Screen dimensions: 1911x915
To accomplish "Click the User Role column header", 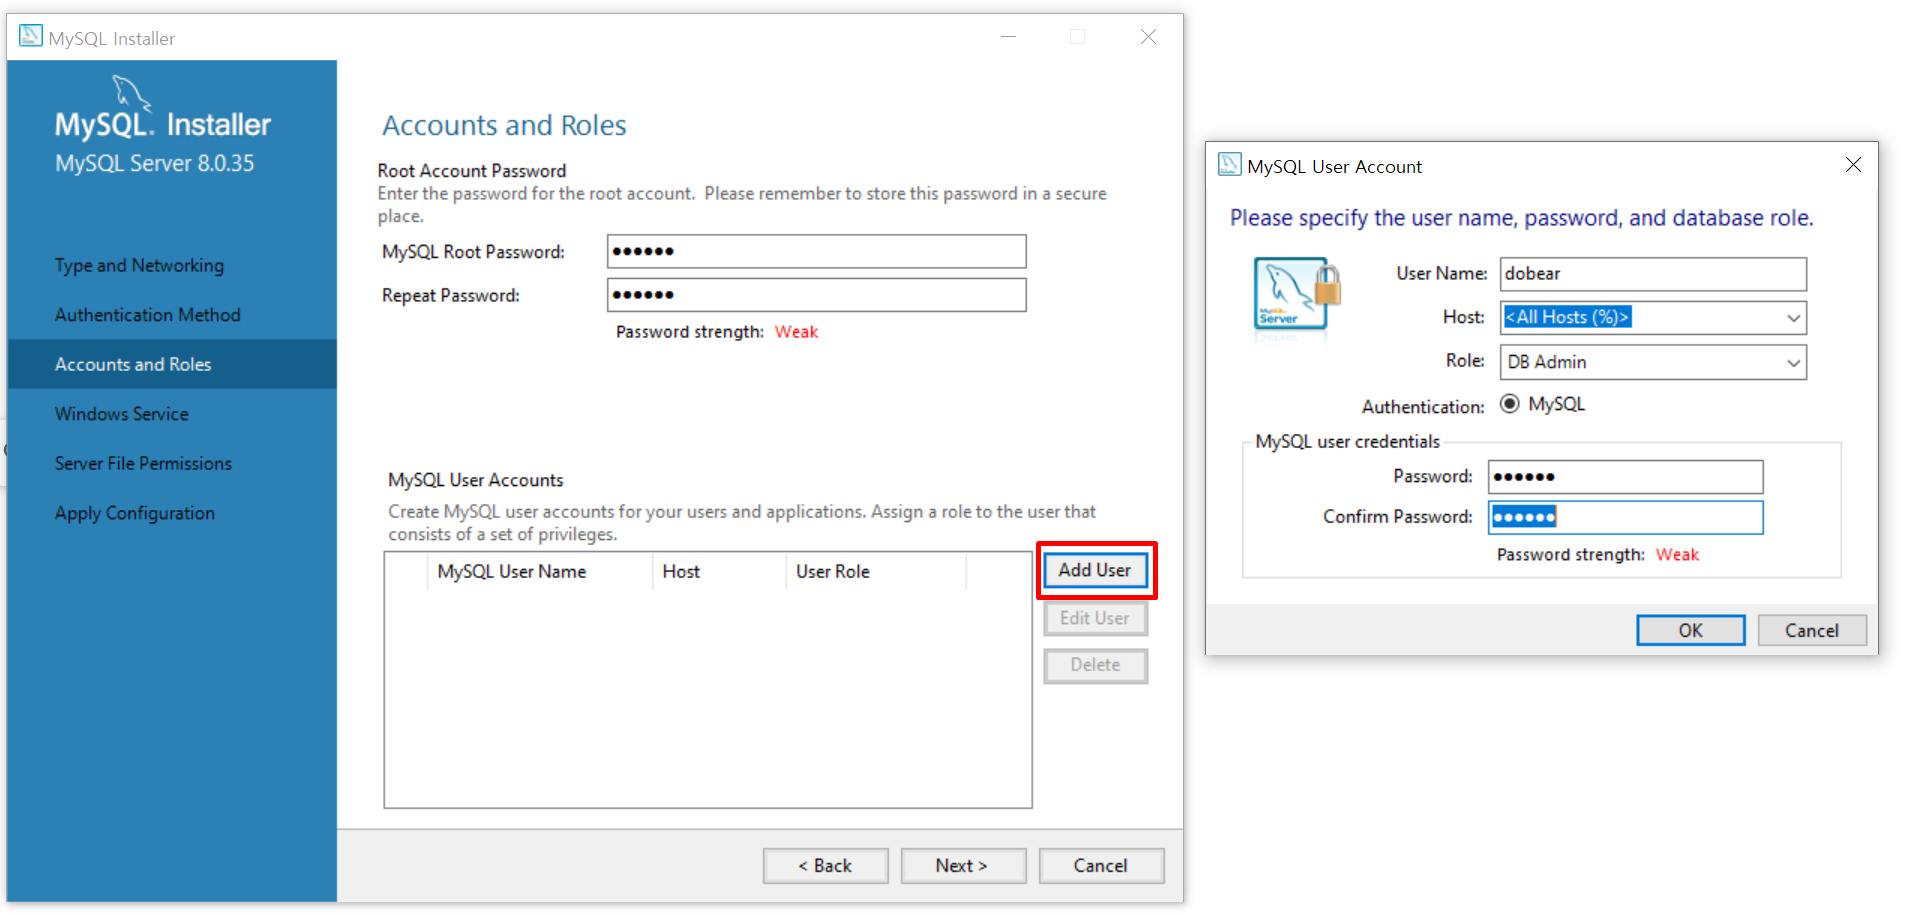I will click(833, 572).
